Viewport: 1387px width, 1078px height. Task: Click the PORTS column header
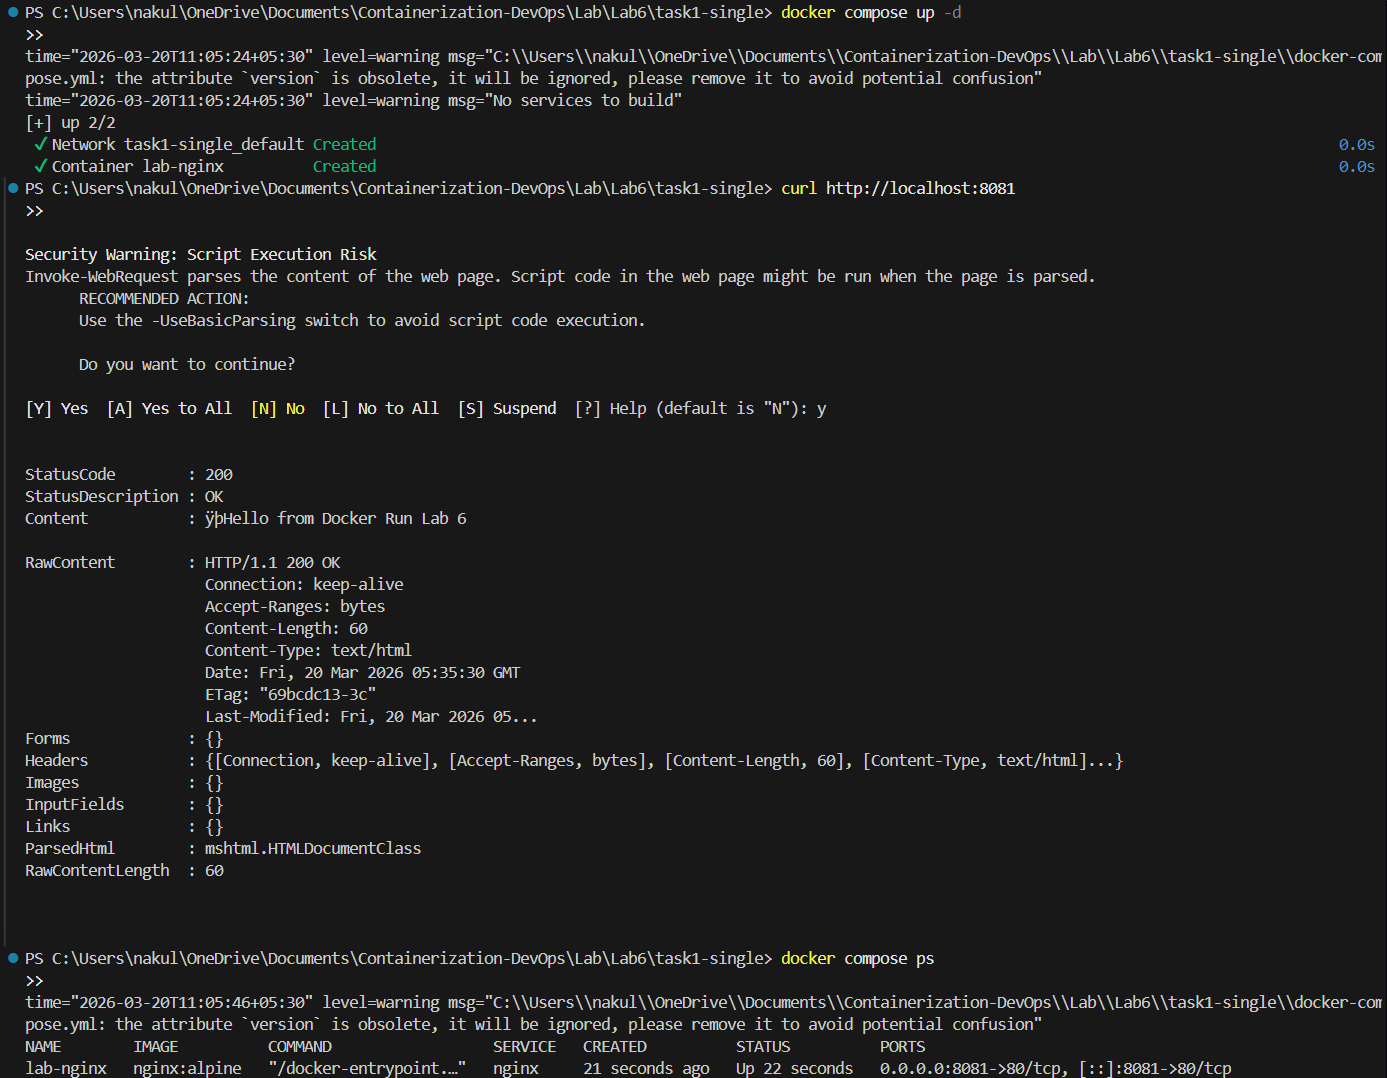click(x=902, y=1046)
